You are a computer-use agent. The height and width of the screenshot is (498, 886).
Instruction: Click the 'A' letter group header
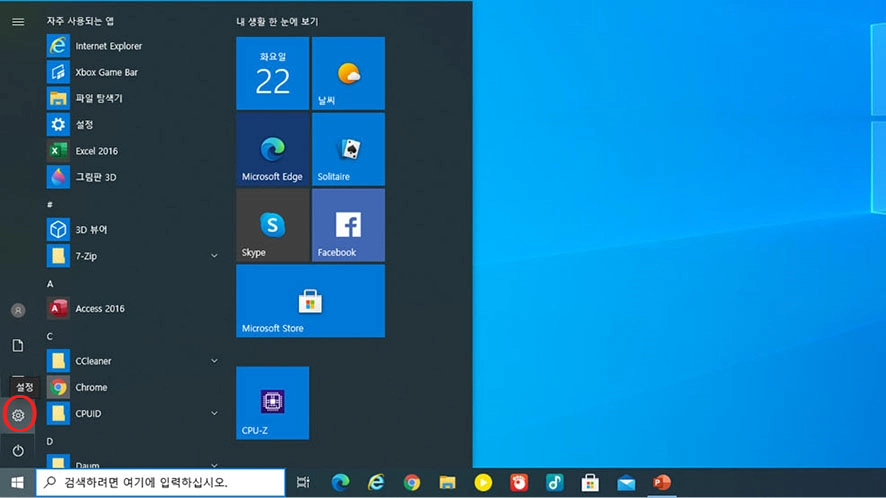coord(50,284)
